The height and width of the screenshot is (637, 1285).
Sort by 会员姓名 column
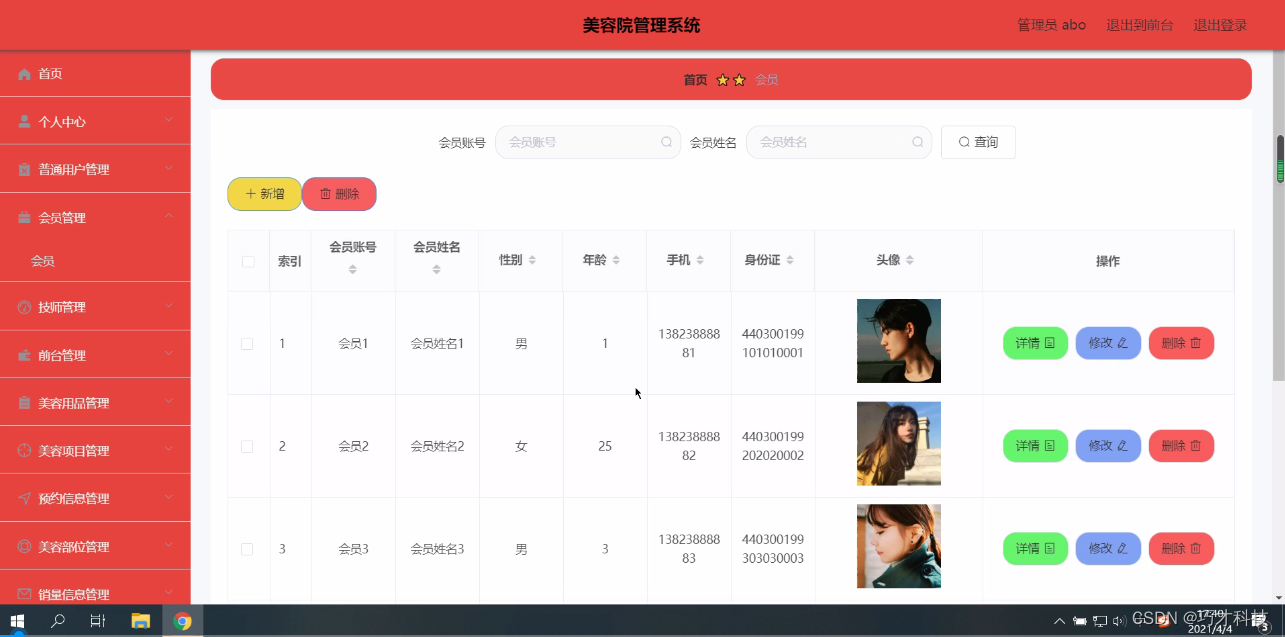(436, 269)
